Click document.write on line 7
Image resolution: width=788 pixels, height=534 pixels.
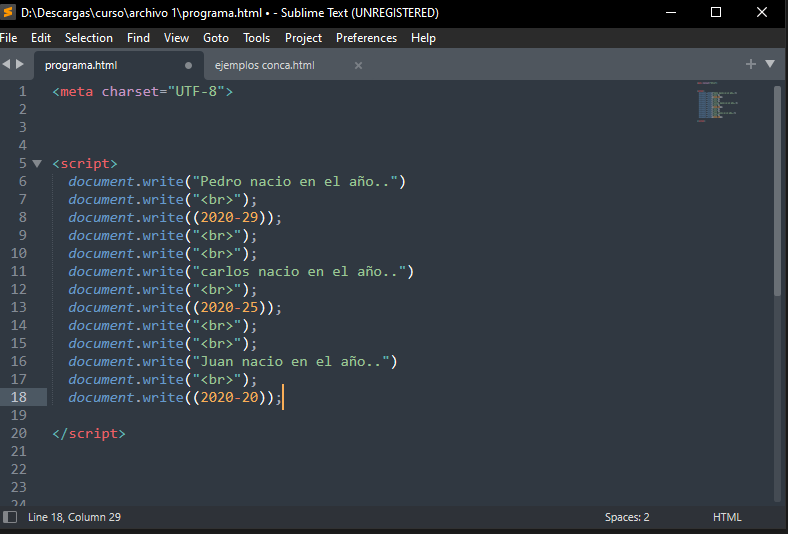(126, 199)
